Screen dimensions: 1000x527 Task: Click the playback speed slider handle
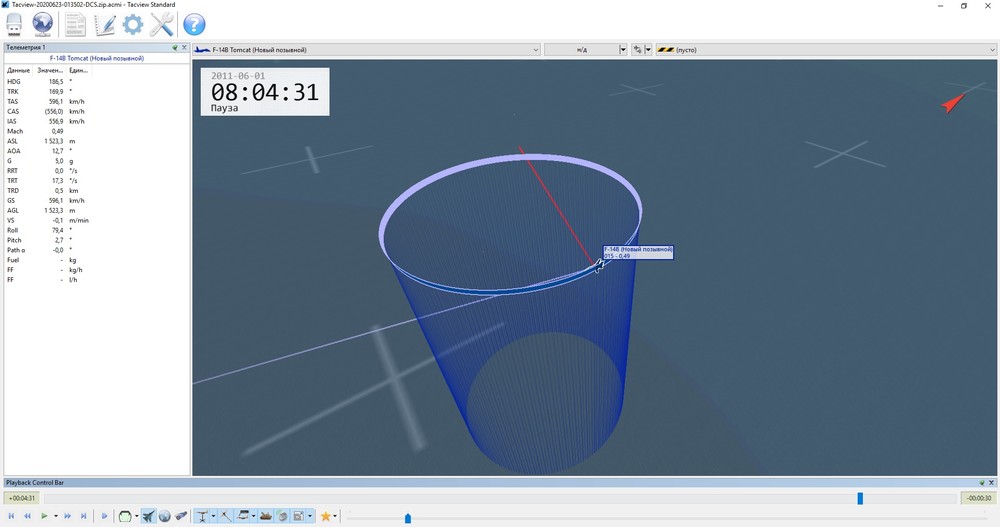tap(407, 518)
